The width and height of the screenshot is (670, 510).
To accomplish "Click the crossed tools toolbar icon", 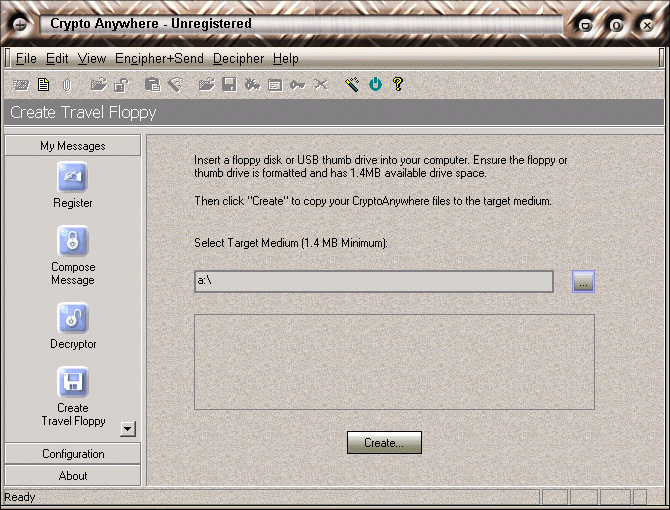I will tap(321, 85).
